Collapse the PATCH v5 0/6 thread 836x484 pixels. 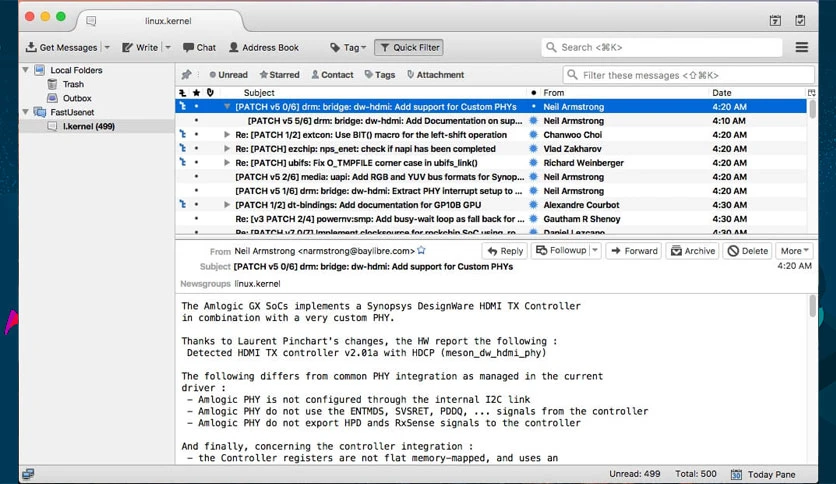coord(227,107)
